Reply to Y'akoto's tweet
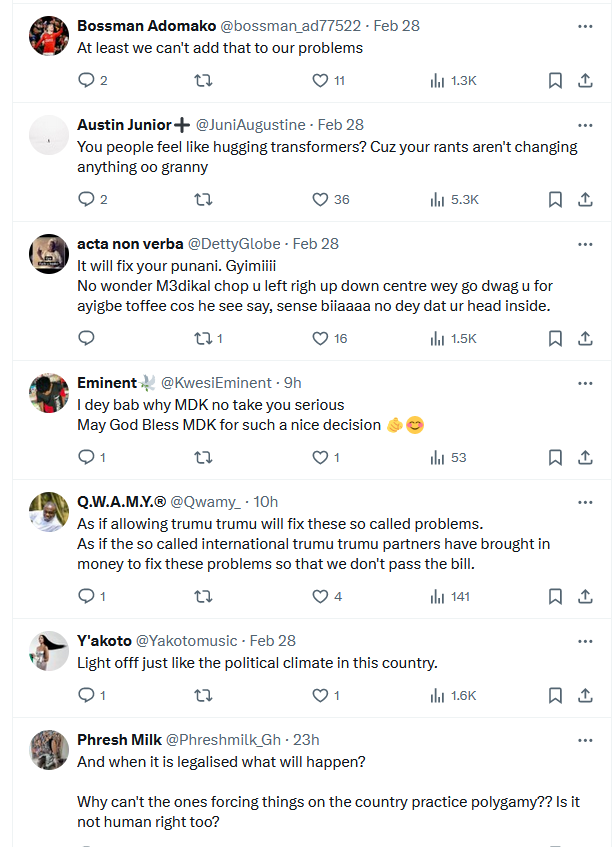The width and height of the screenshot is (613, 847). click(86, 695)
